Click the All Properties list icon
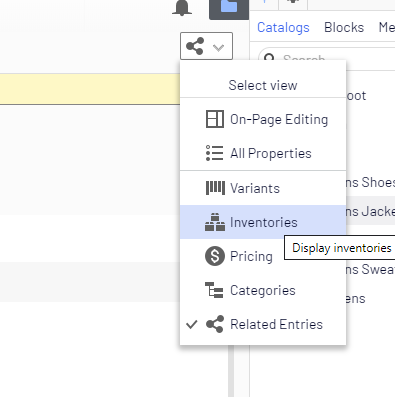This screenshot has width=395, height=397. coord(214,153)
